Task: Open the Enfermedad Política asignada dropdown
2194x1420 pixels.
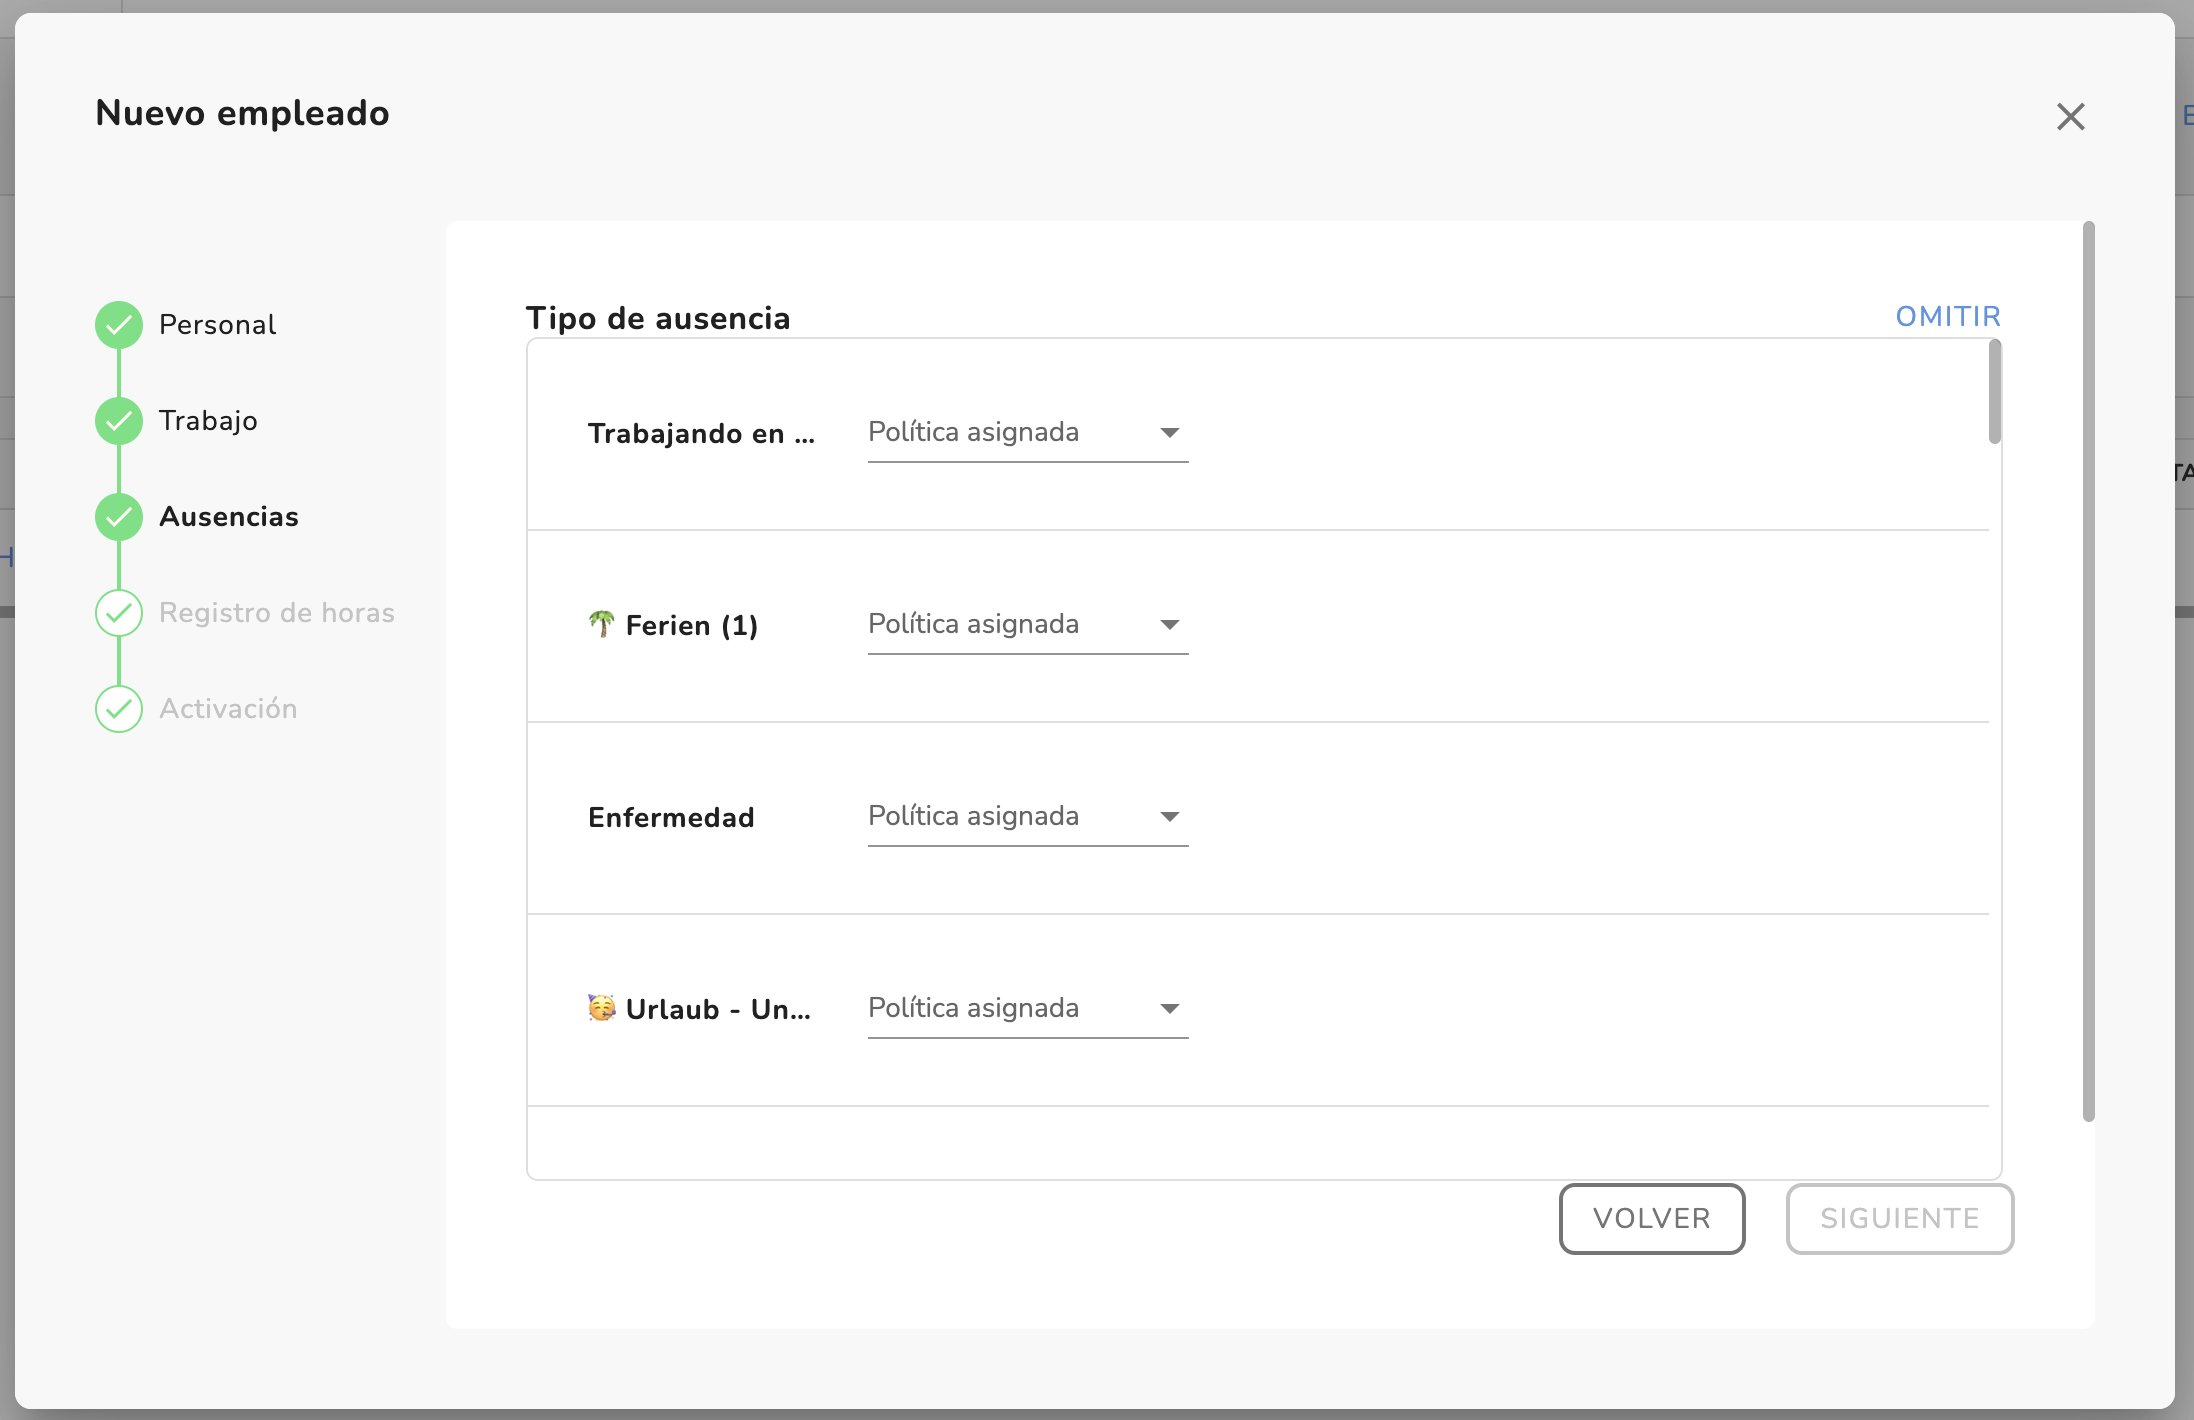Action: click(x=1027, y=817)
